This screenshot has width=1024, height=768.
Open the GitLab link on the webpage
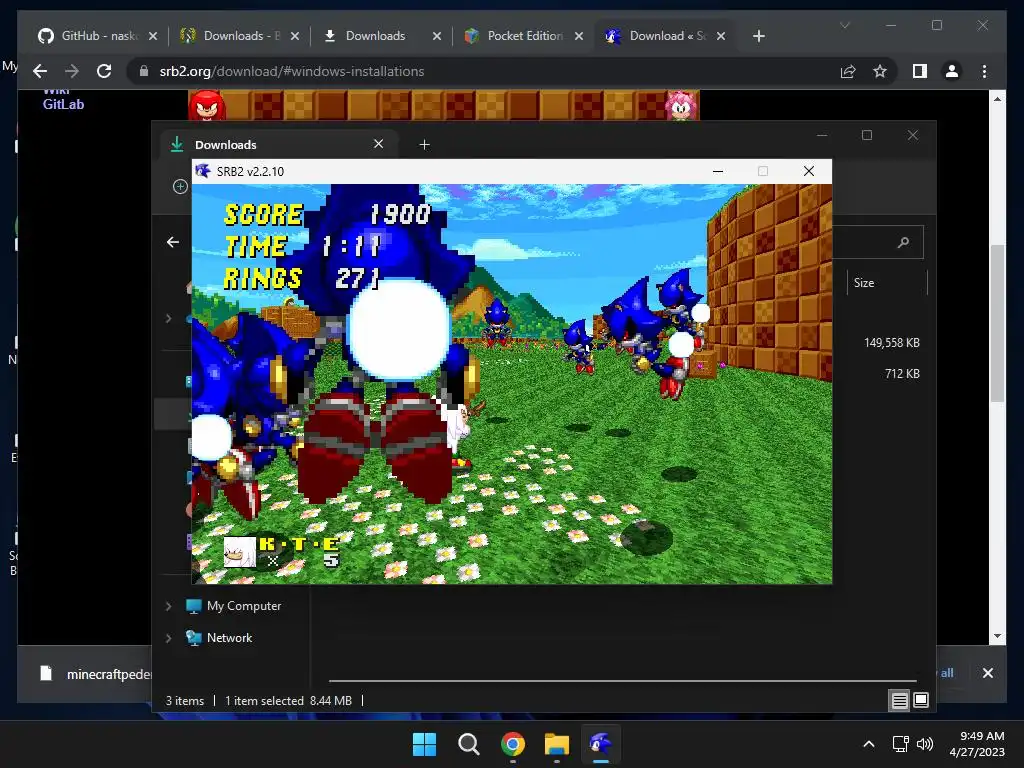pos(63,104)
